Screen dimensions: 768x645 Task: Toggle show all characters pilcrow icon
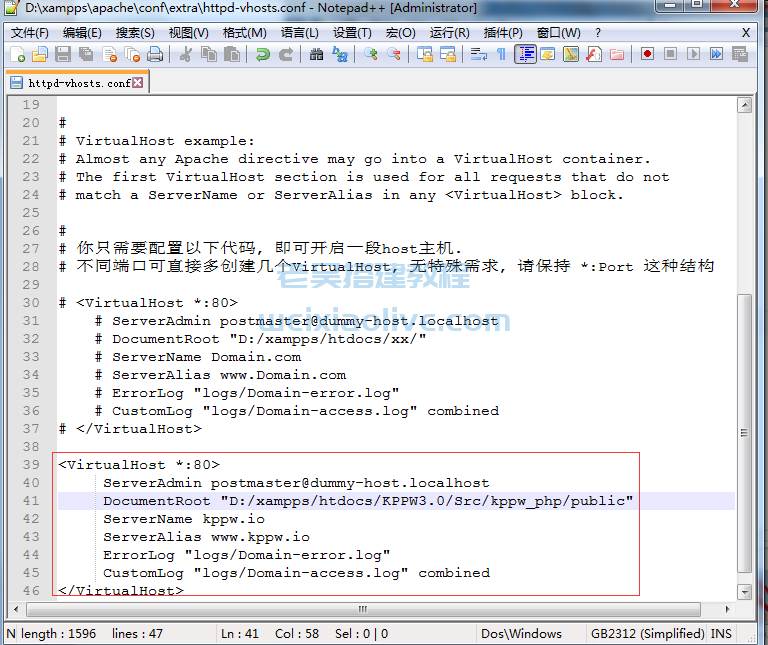tap(501, 54)
